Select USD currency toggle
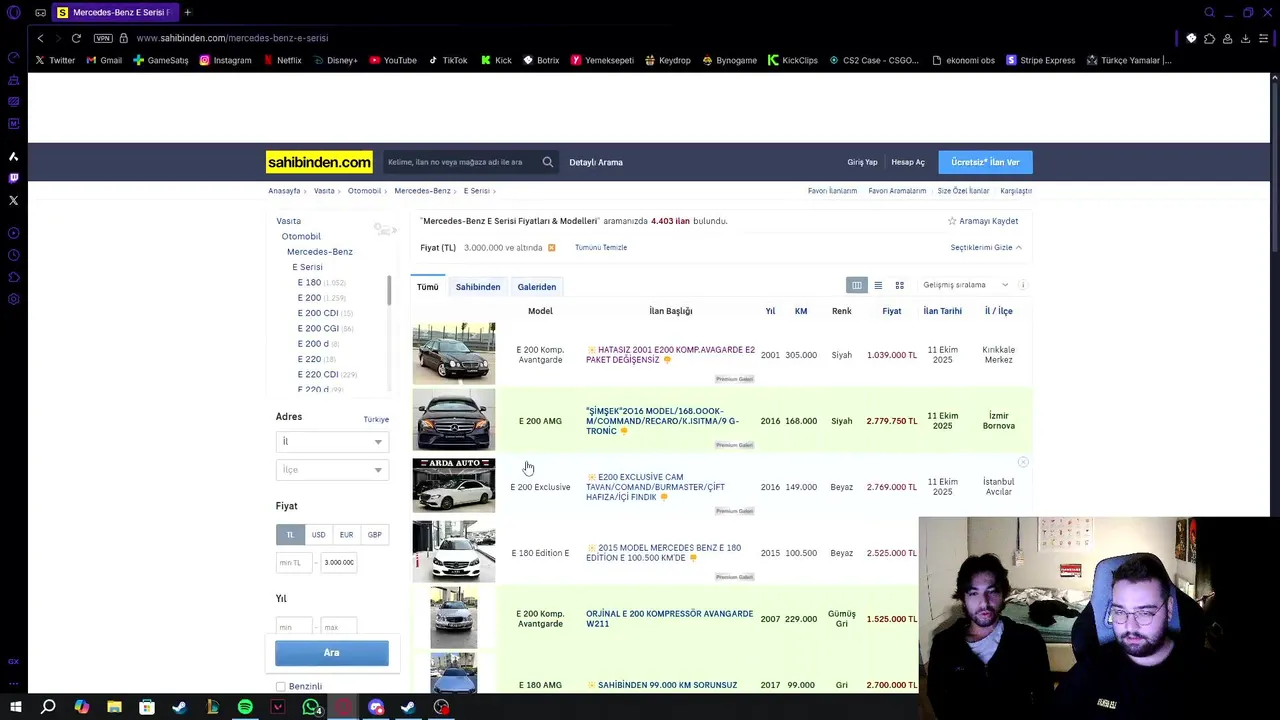The image size is (1280, 720). tap(318, 535)
